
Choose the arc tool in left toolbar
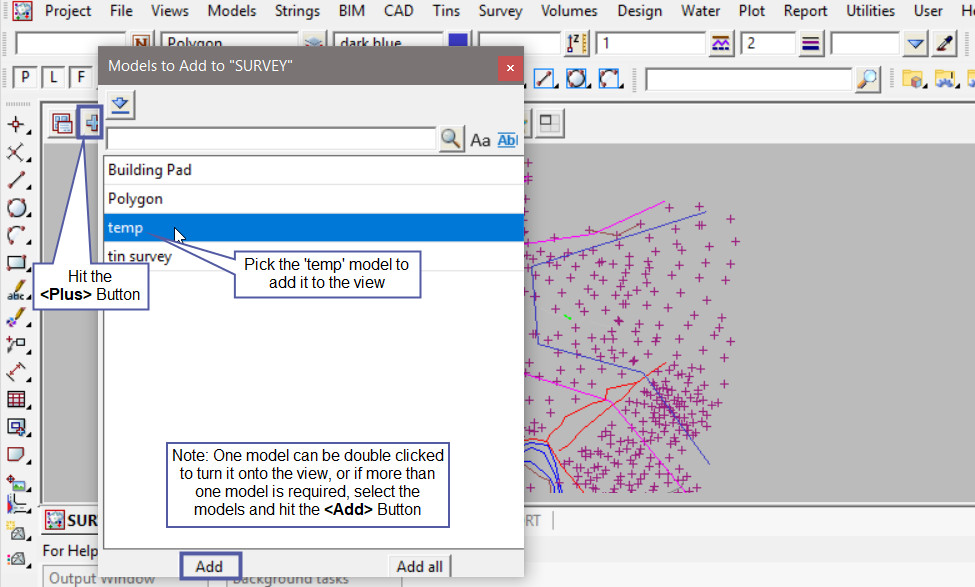[x=16, y=236]
